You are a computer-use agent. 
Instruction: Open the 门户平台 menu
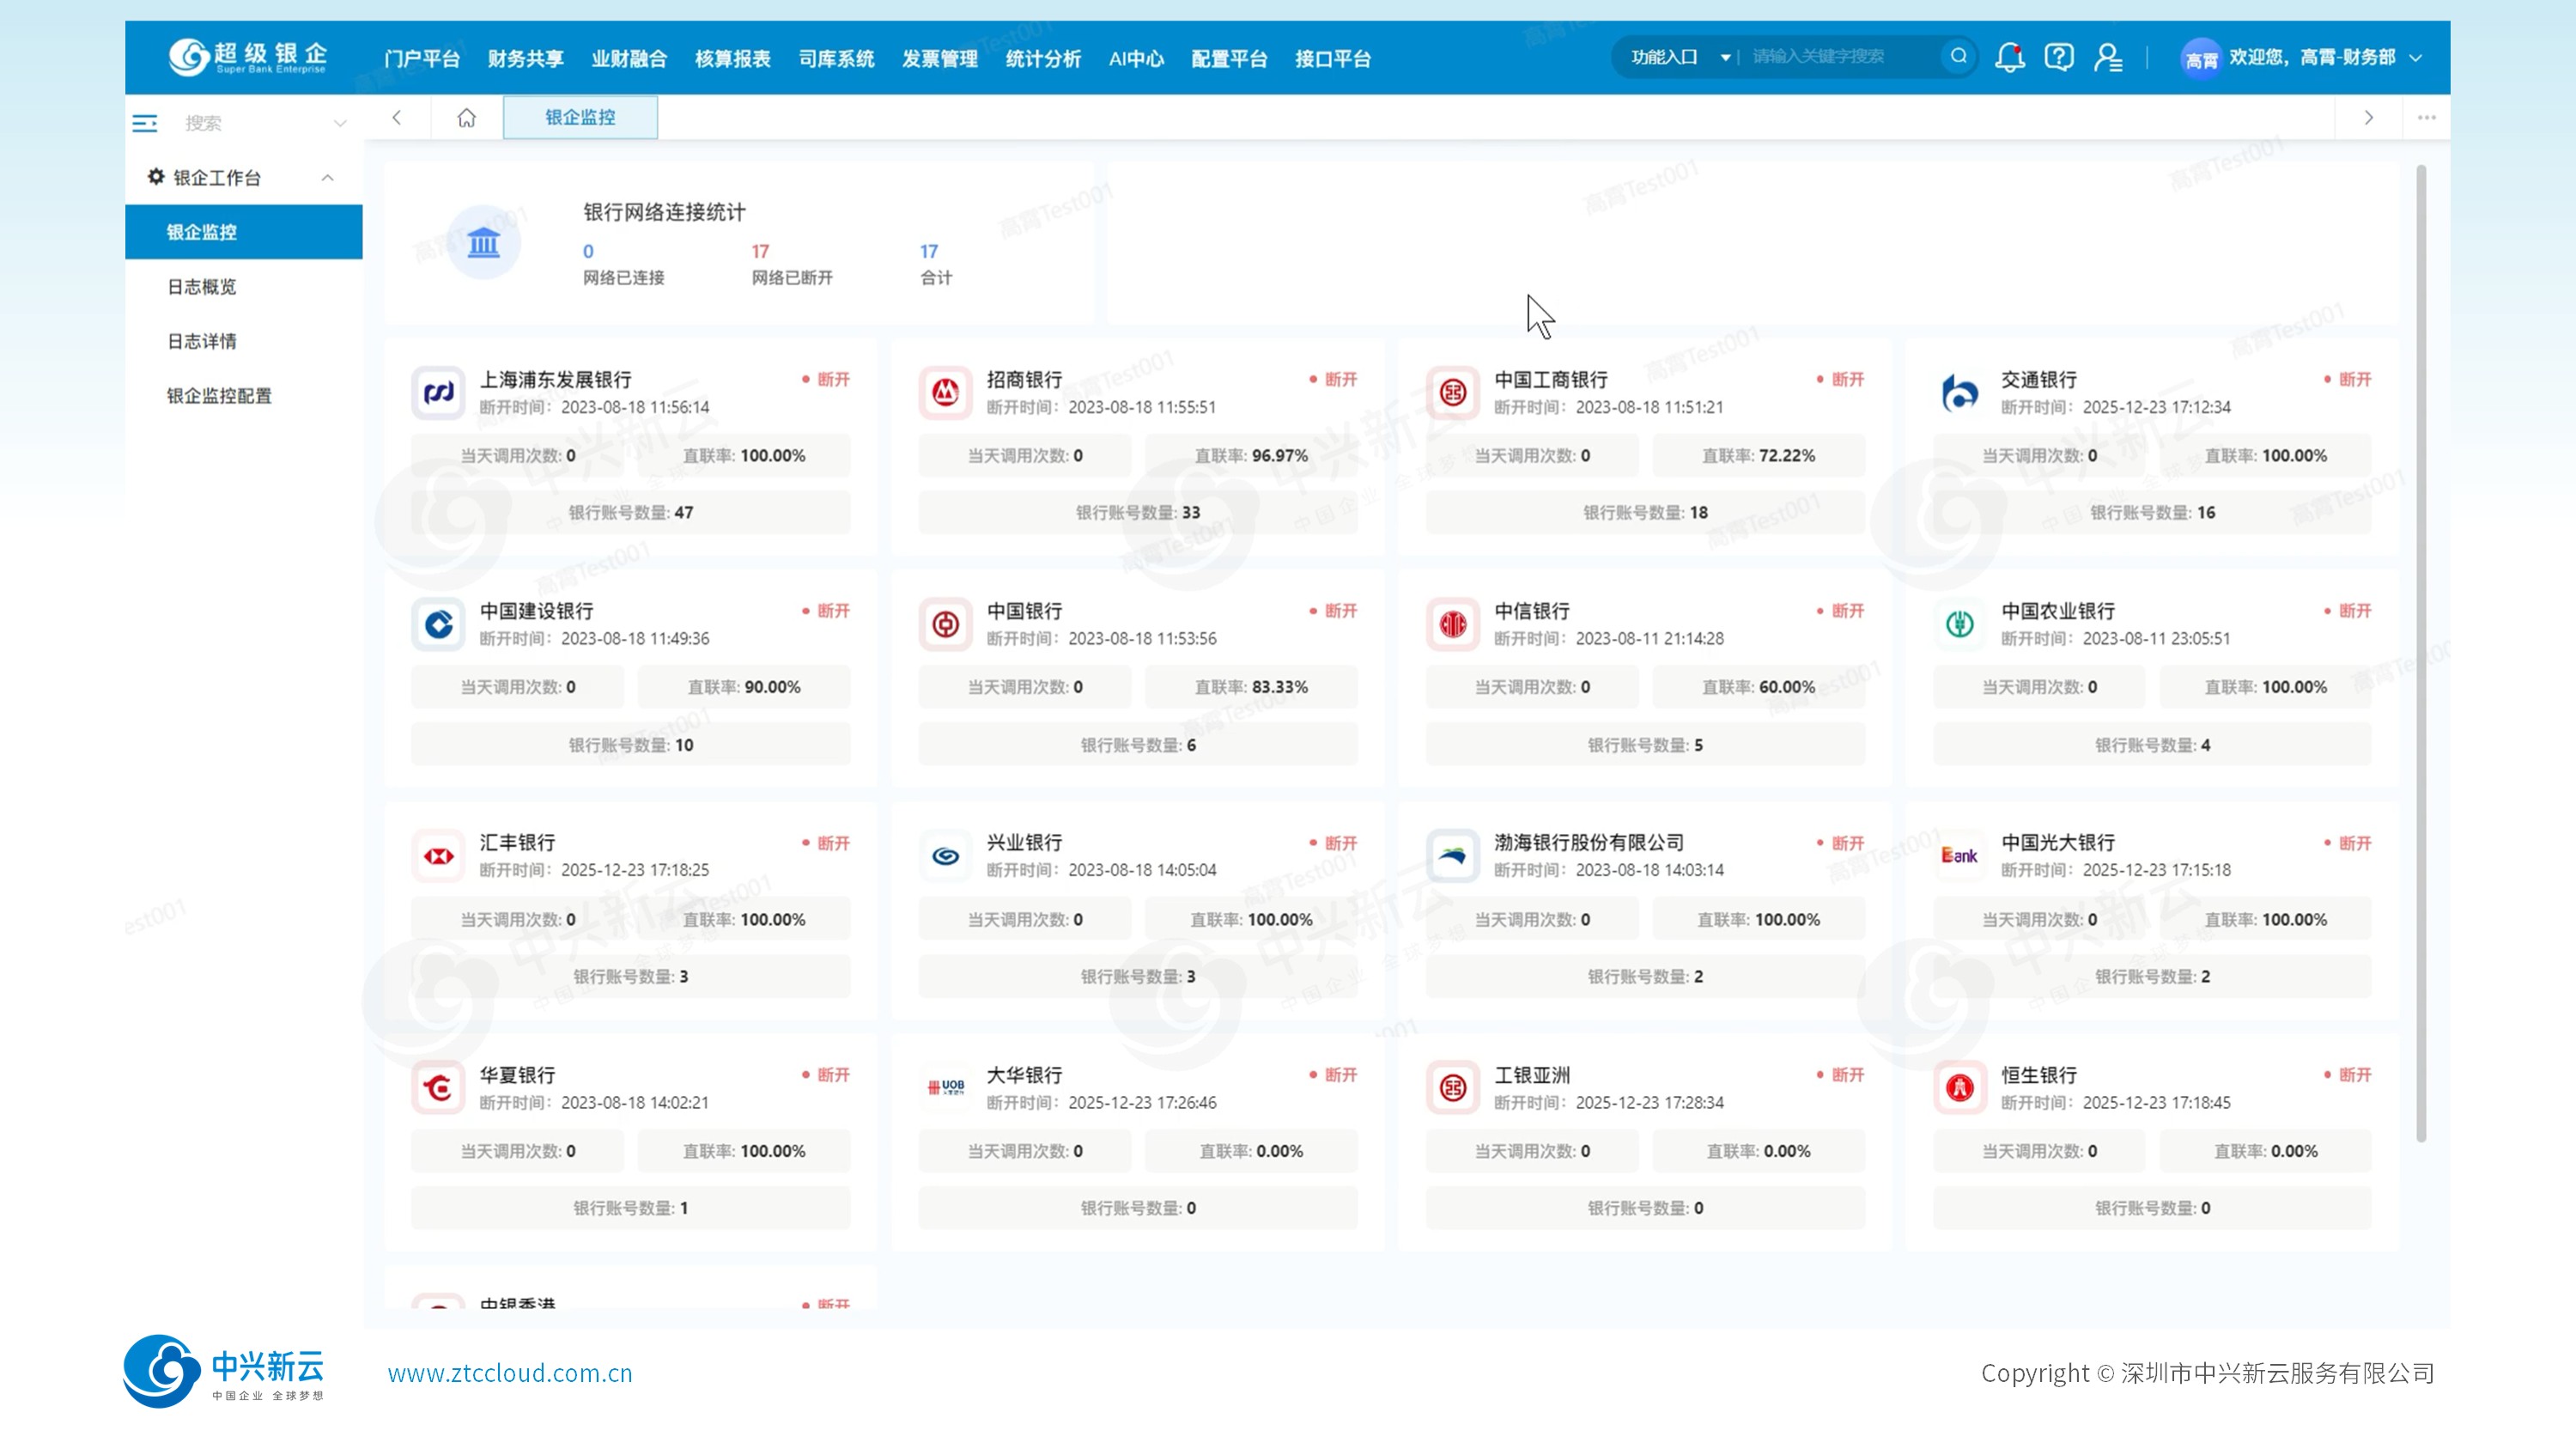[x=422, y=59]
